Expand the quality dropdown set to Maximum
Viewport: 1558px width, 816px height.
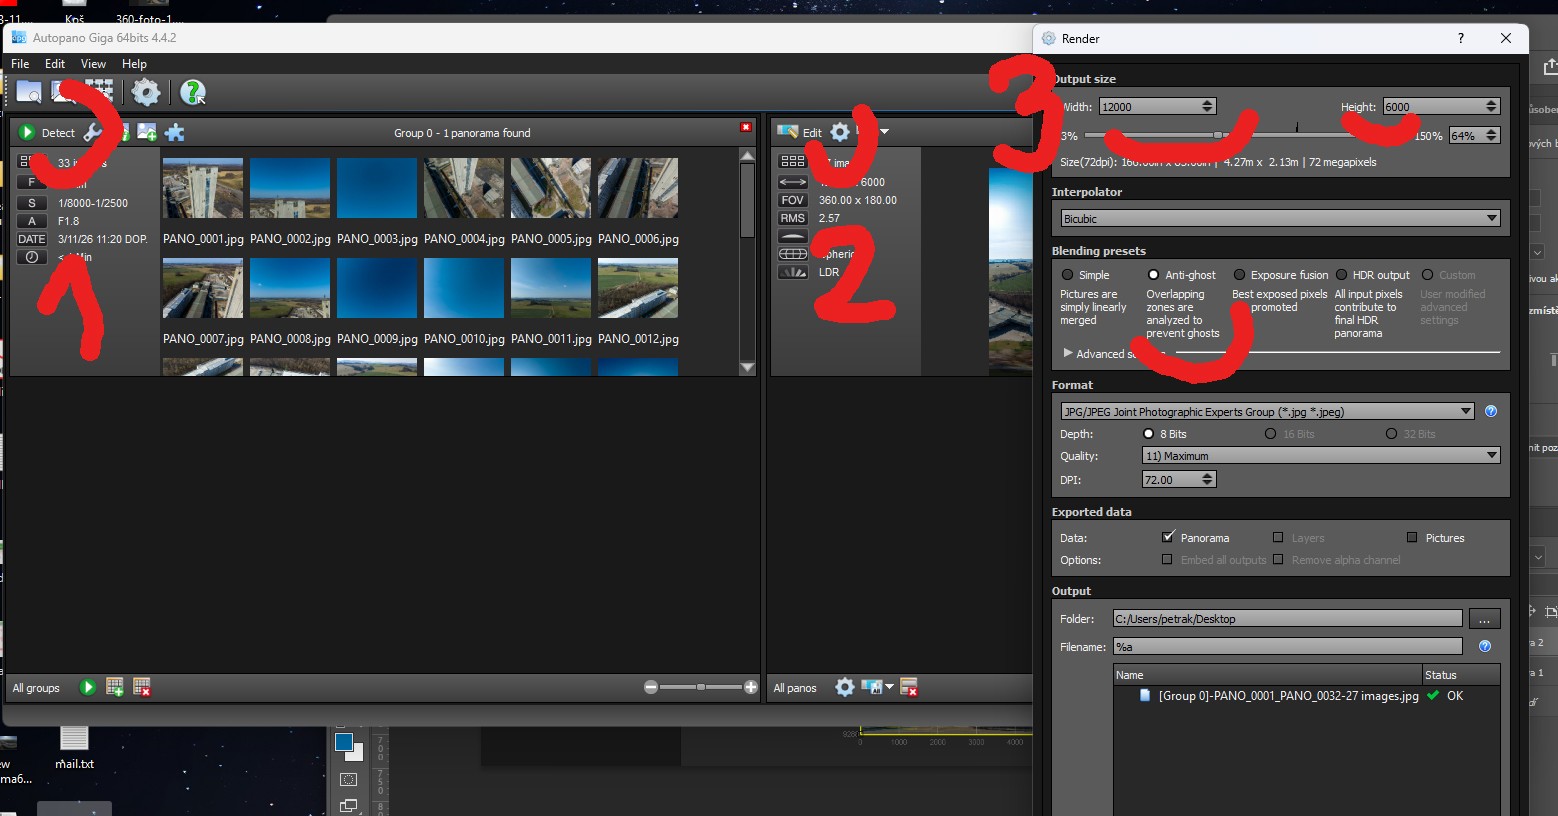point(1320,456)
